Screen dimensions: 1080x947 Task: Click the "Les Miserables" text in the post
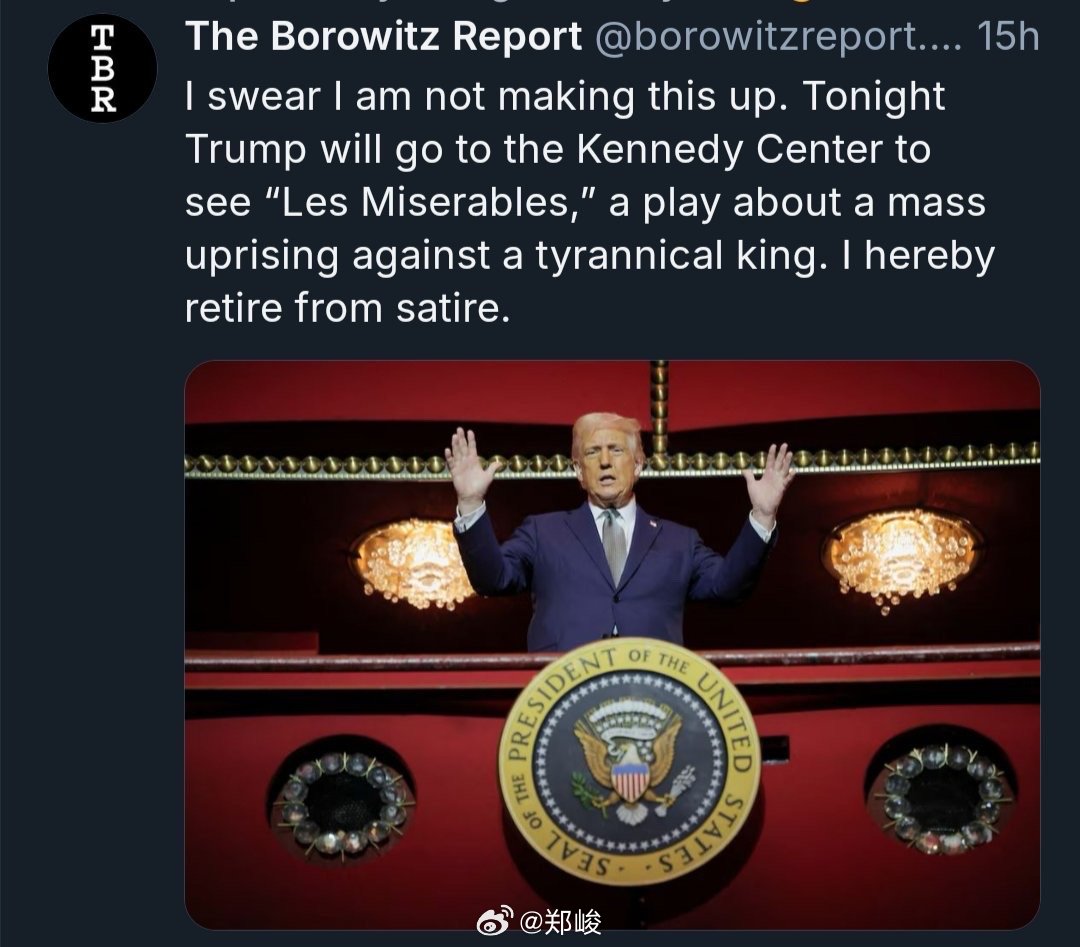[435, 202]
